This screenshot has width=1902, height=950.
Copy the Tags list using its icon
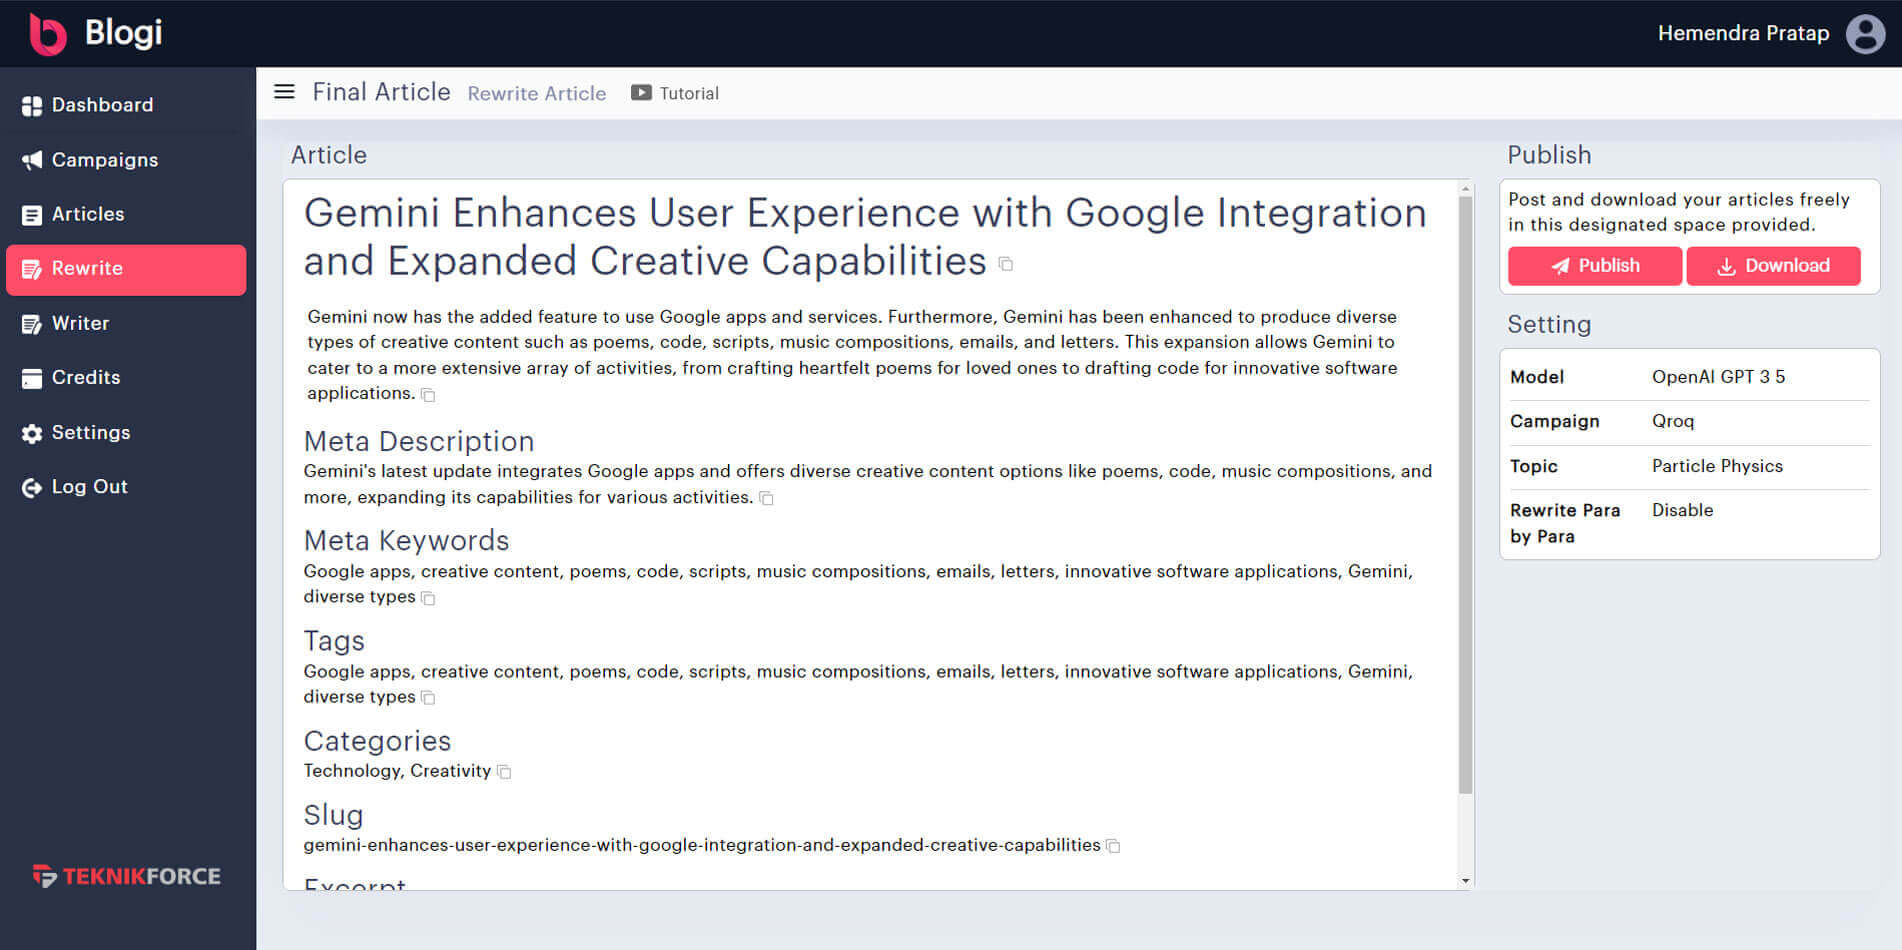tap(428, 698)
